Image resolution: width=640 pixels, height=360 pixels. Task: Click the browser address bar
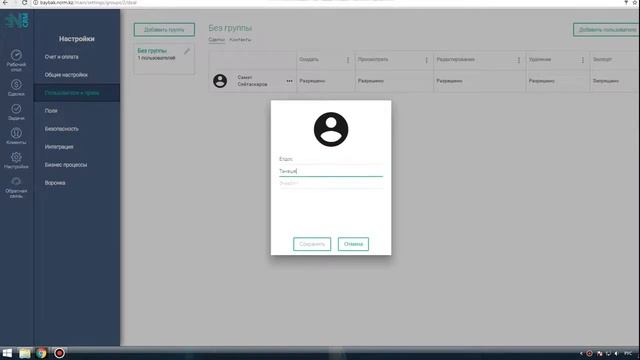pyautogui.click(x=327, y=2)
